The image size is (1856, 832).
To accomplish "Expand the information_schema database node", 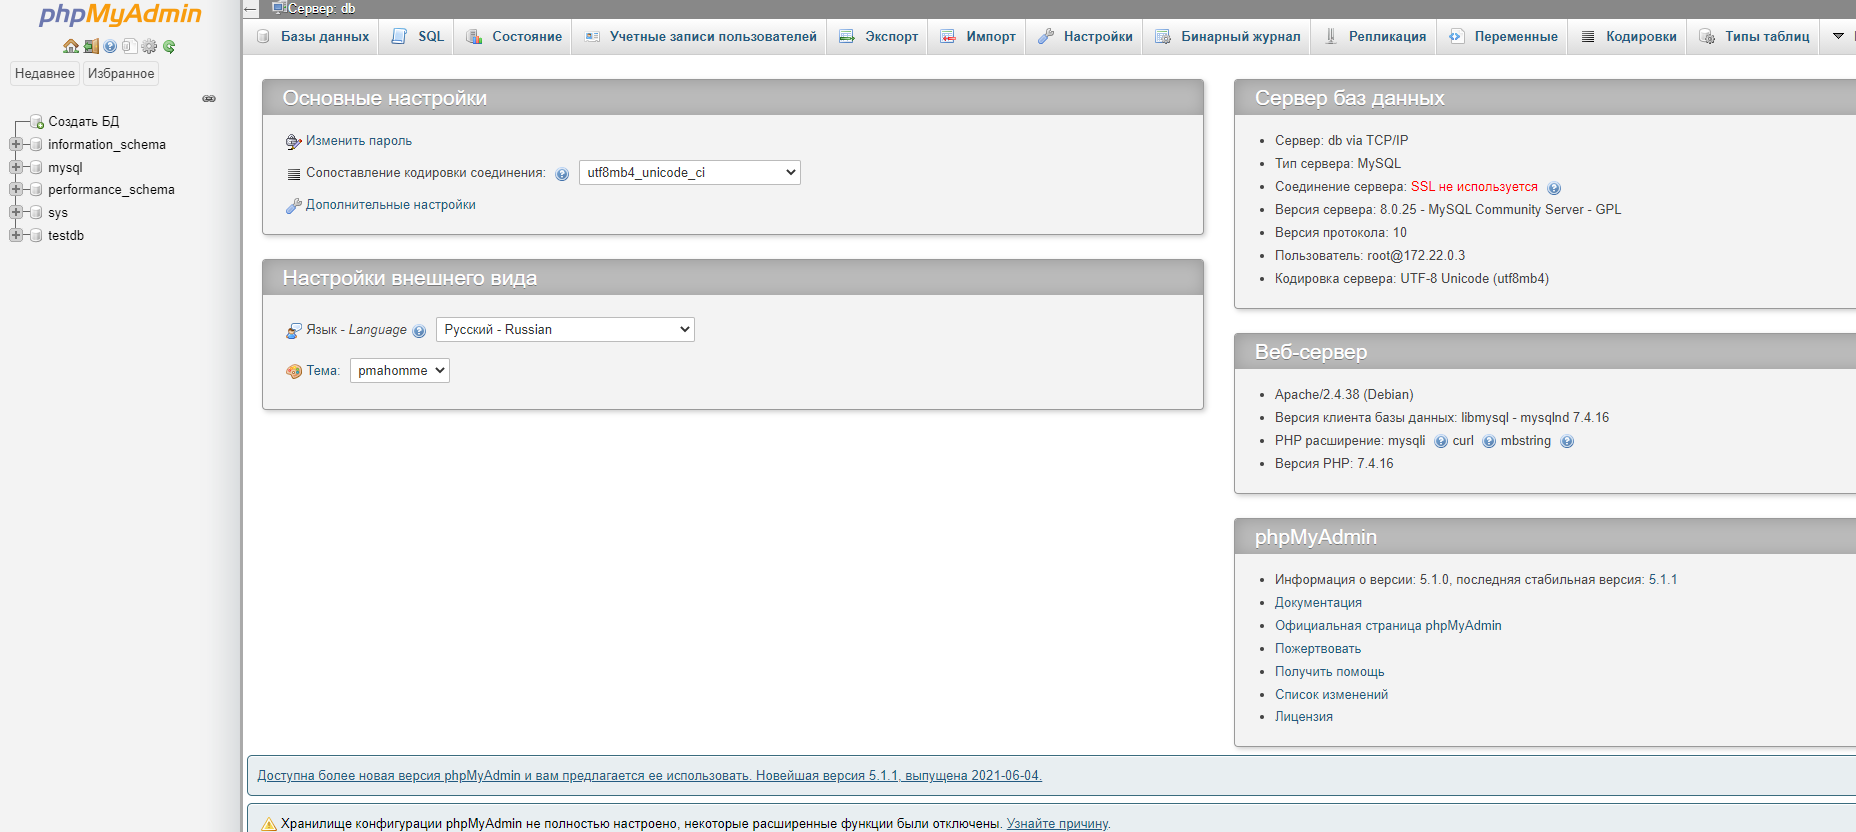I will (16, 144).
